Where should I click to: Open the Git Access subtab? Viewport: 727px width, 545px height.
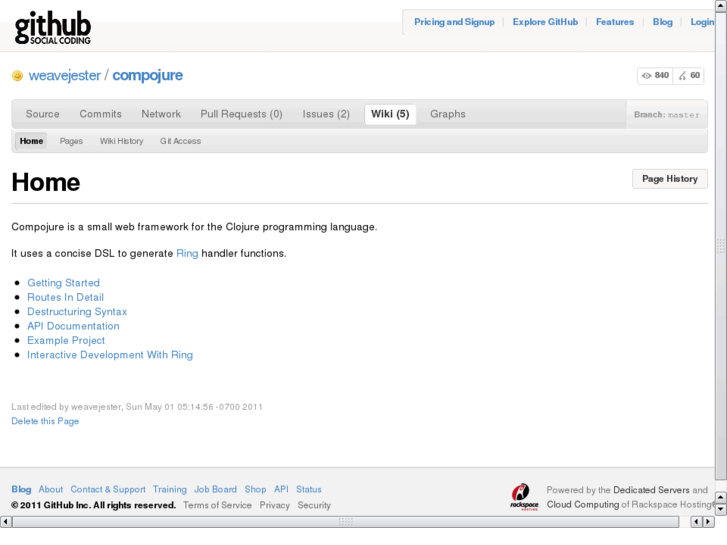pyautogui.click(x=180, y=141)
